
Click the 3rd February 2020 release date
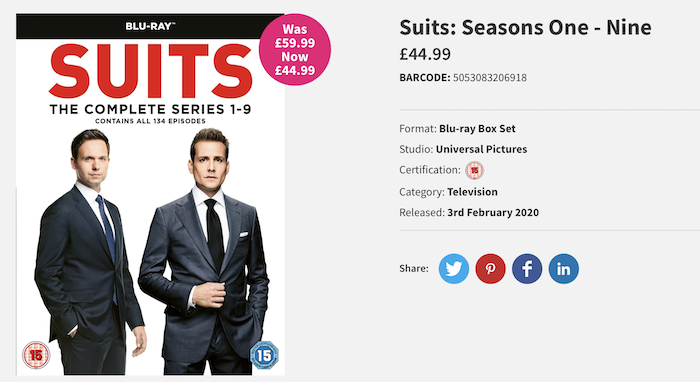click(493, 212)
